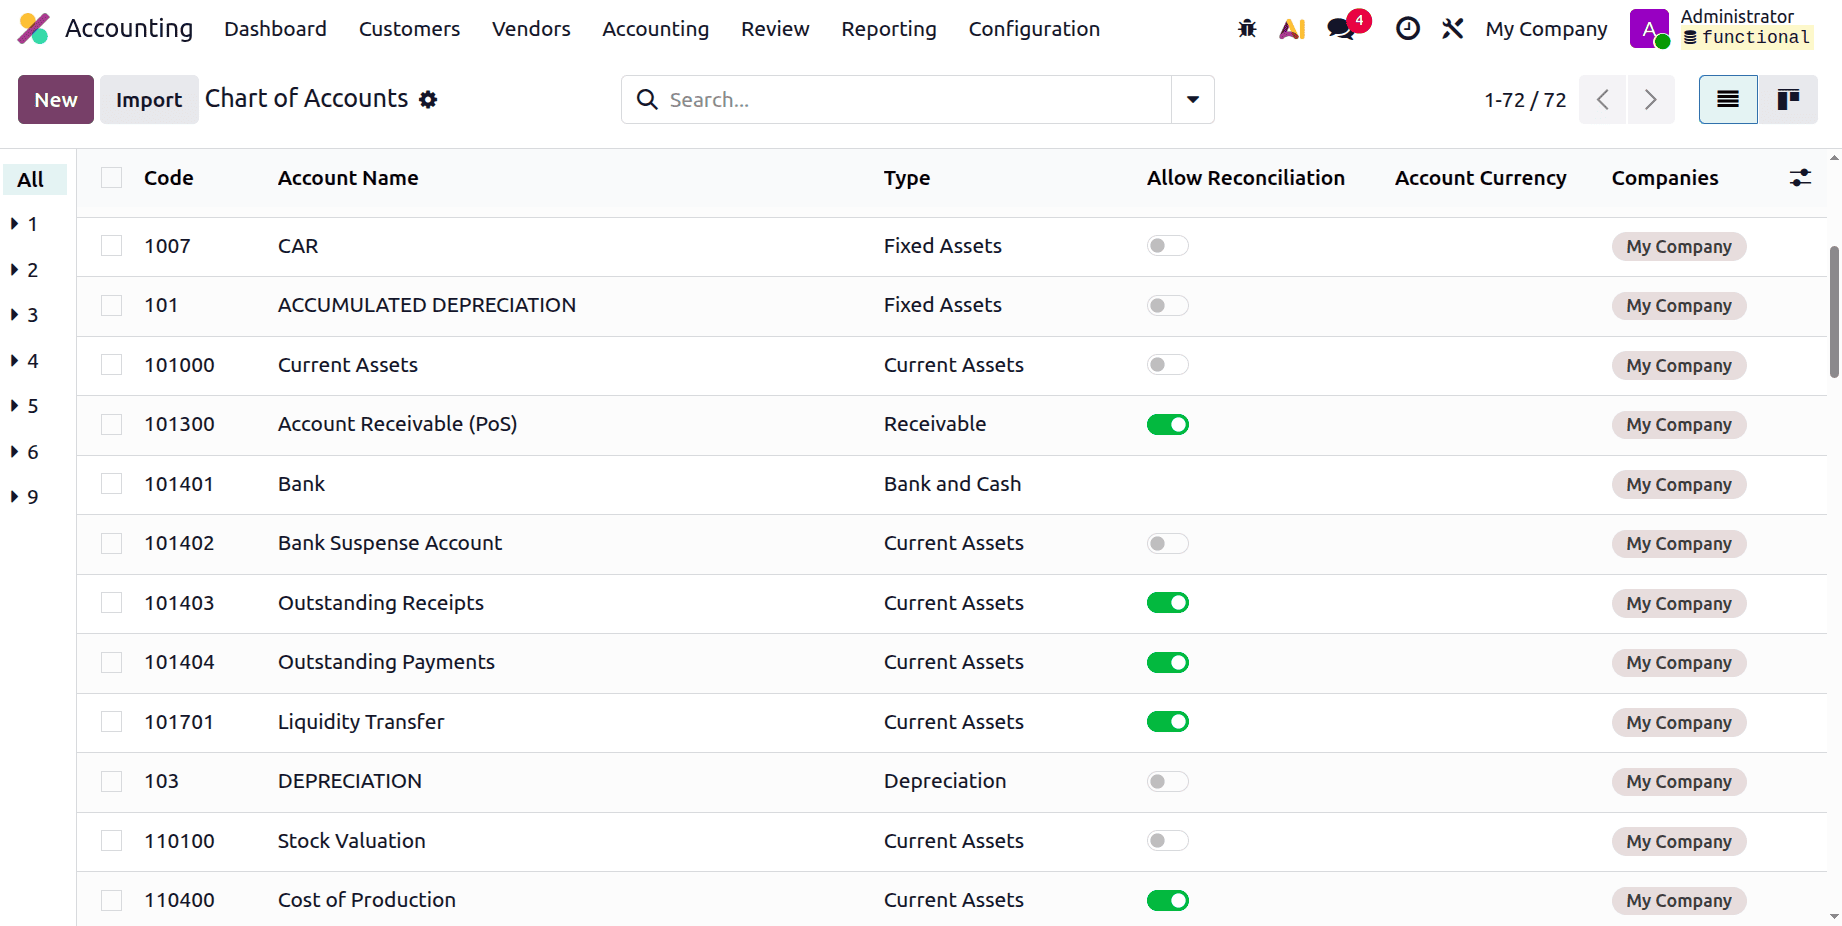Open the tools wrench icon
The image size is (1842, 926).
pyautogui.click(x=1453, y=29)
